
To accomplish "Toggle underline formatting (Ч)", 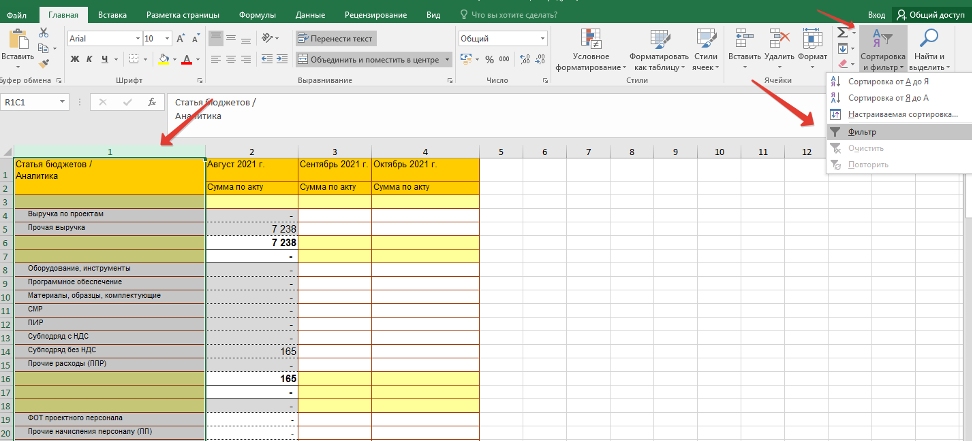I will (x=105, y=60).
